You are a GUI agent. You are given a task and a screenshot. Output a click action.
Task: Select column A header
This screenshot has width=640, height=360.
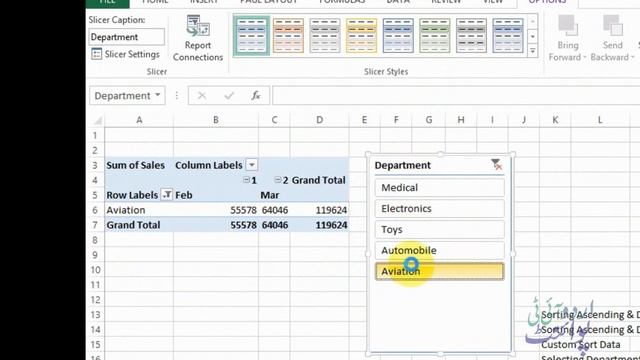[139, 120]
